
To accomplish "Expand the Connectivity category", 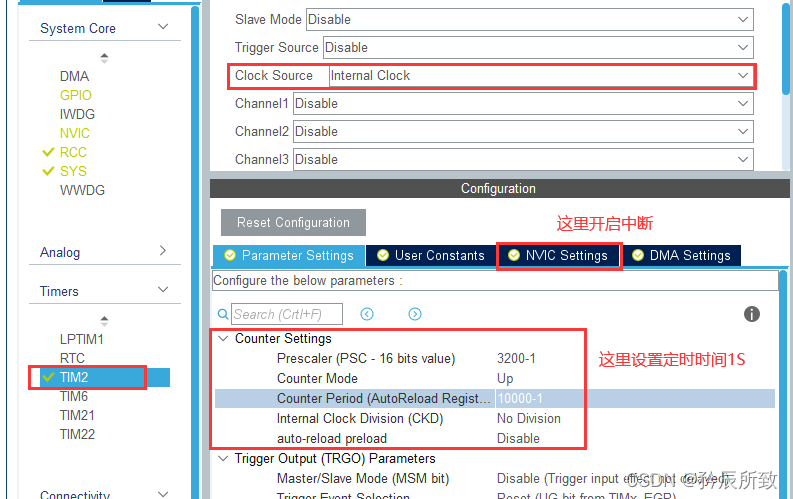I will (x=163, y=494).
